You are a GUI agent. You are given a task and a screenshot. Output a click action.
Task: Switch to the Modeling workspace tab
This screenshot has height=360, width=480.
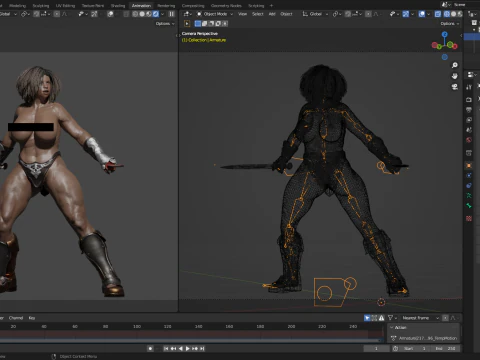coord(18,6)
